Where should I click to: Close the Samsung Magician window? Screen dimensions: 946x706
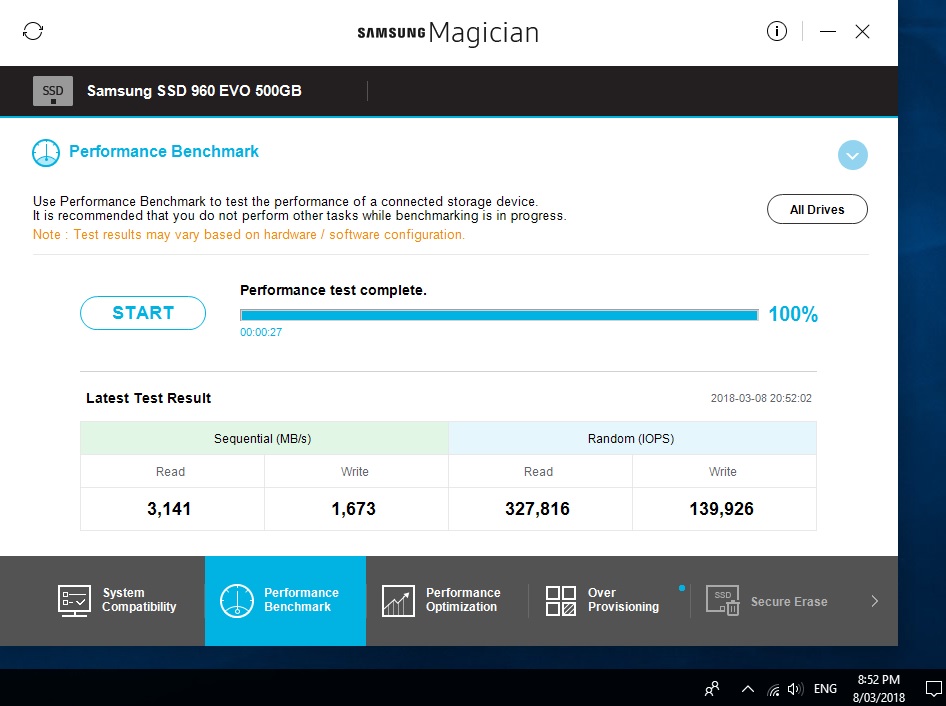863,31
